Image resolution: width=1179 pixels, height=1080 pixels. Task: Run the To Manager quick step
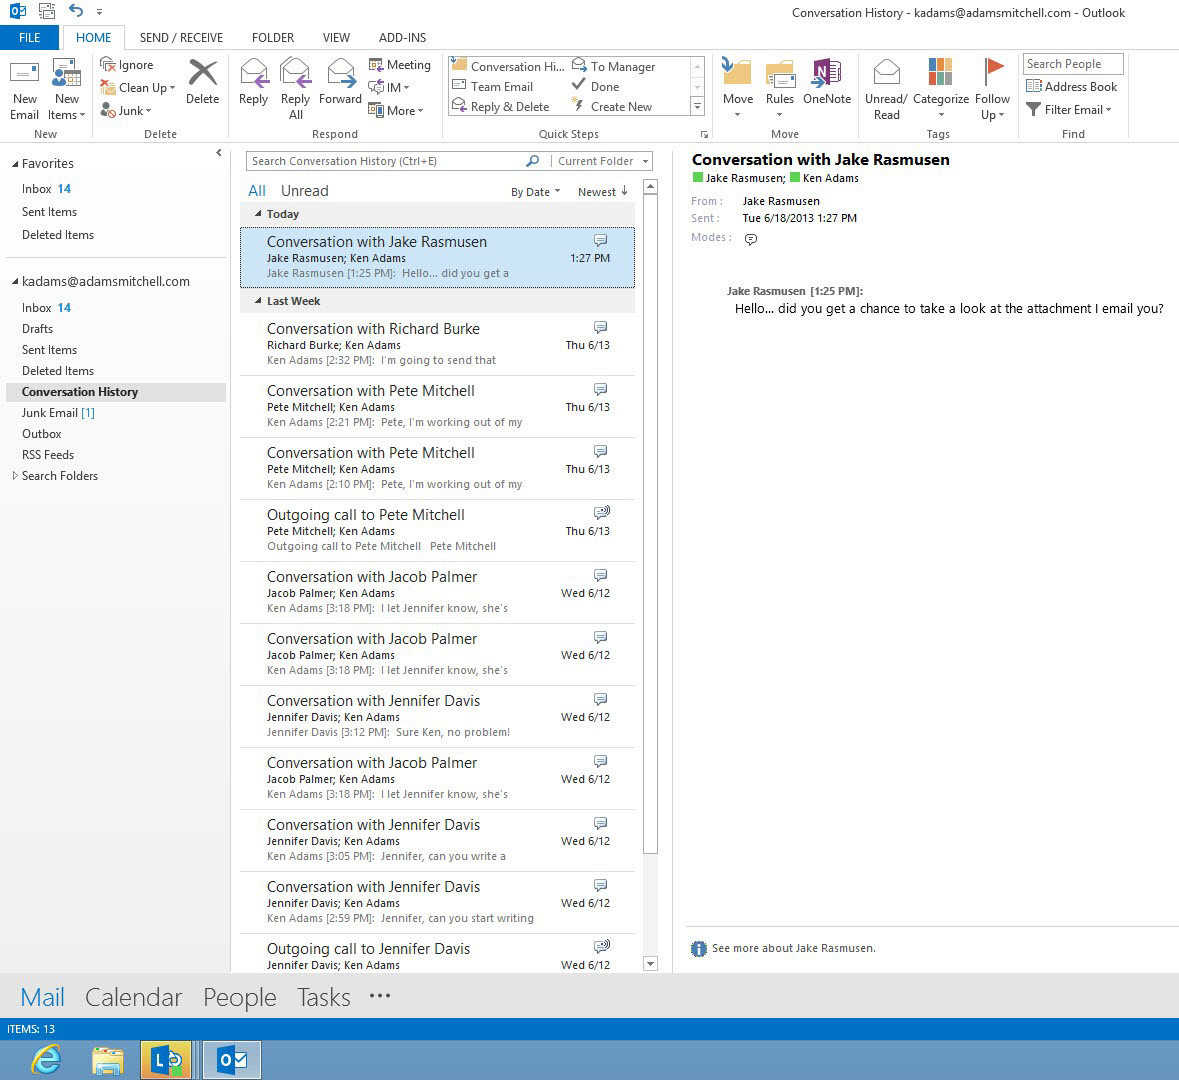point(614,67)
